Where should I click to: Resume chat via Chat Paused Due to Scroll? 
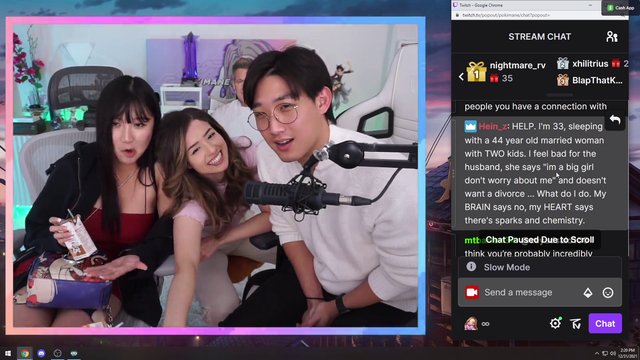coord(540,240)
